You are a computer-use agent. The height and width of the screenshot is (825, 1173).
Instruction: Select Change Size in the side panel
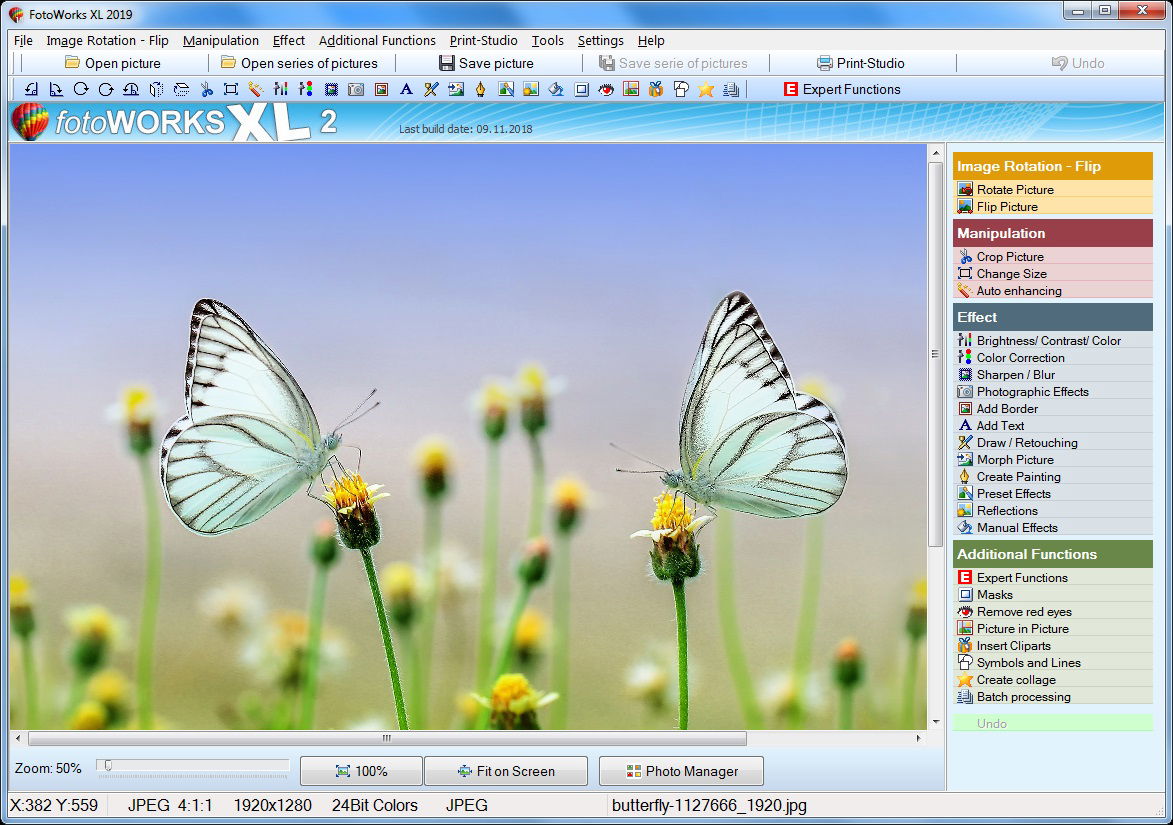(1053, 274)
